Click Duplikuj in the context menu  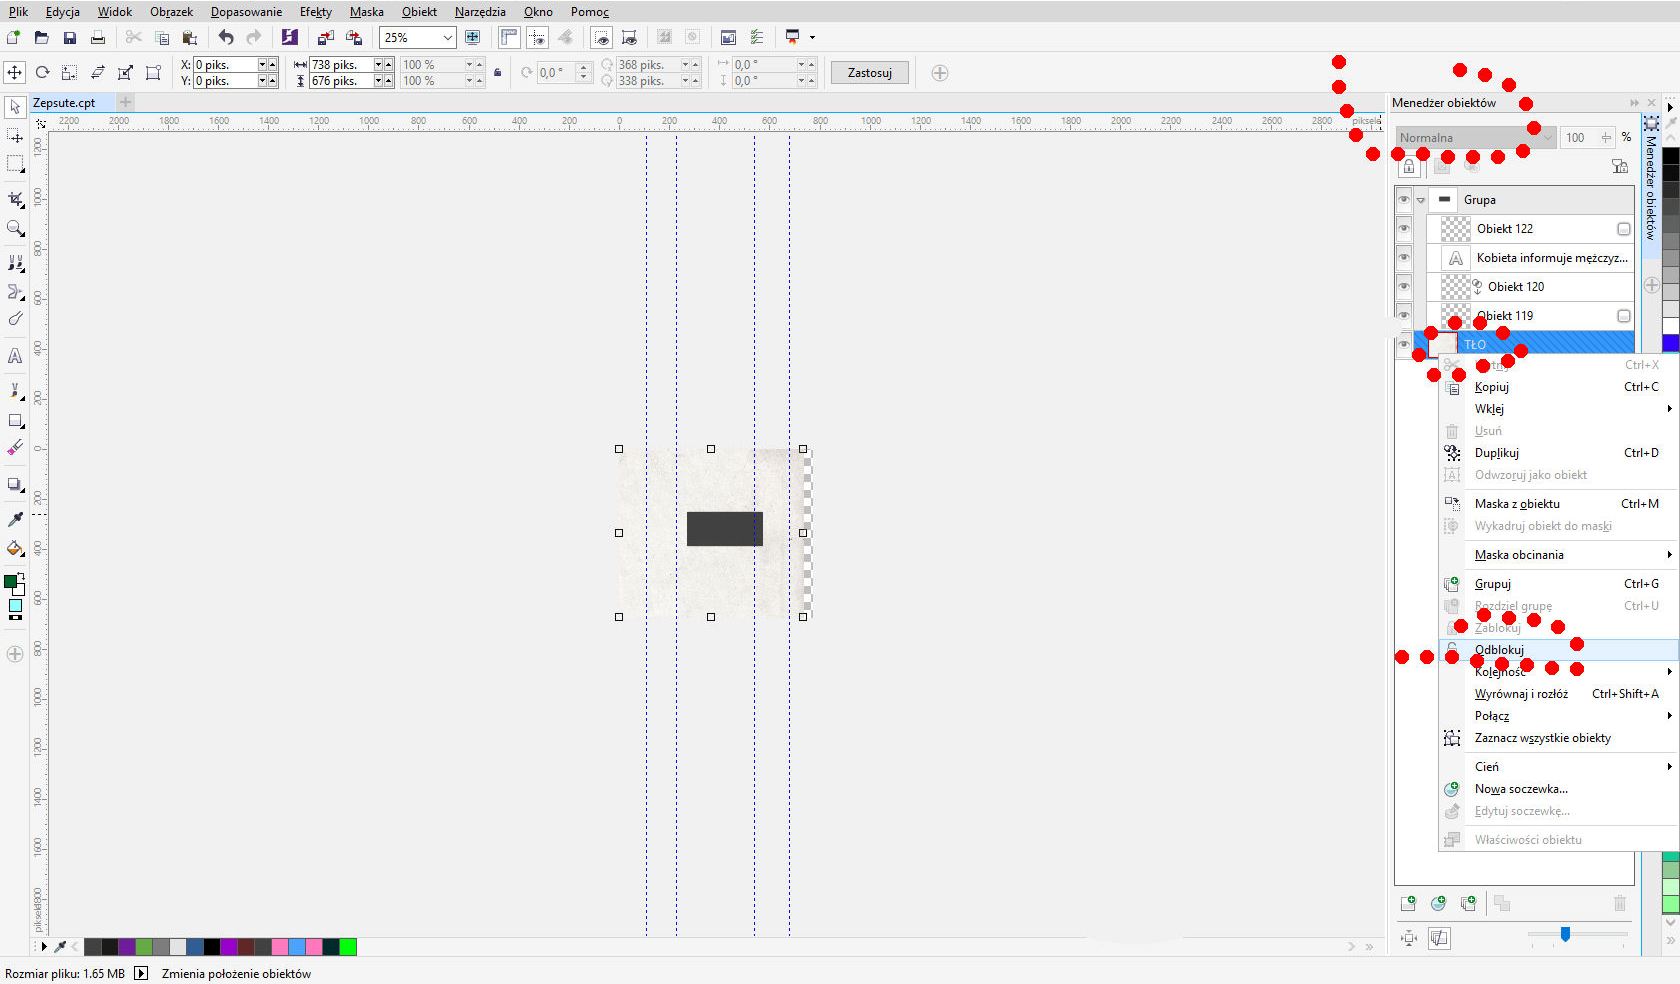[1496, 453]
